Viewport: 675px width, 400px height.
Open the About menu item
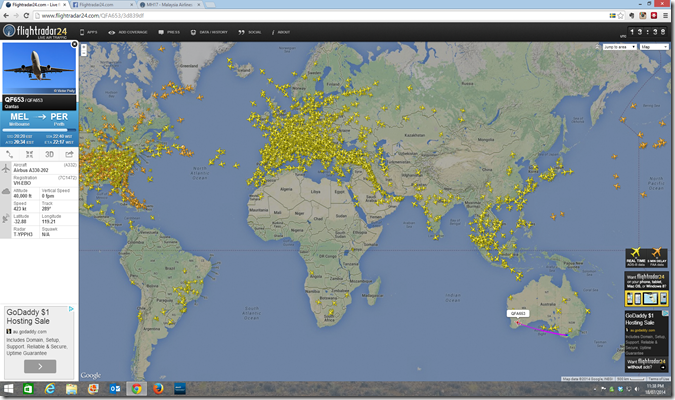click(281, 32)
